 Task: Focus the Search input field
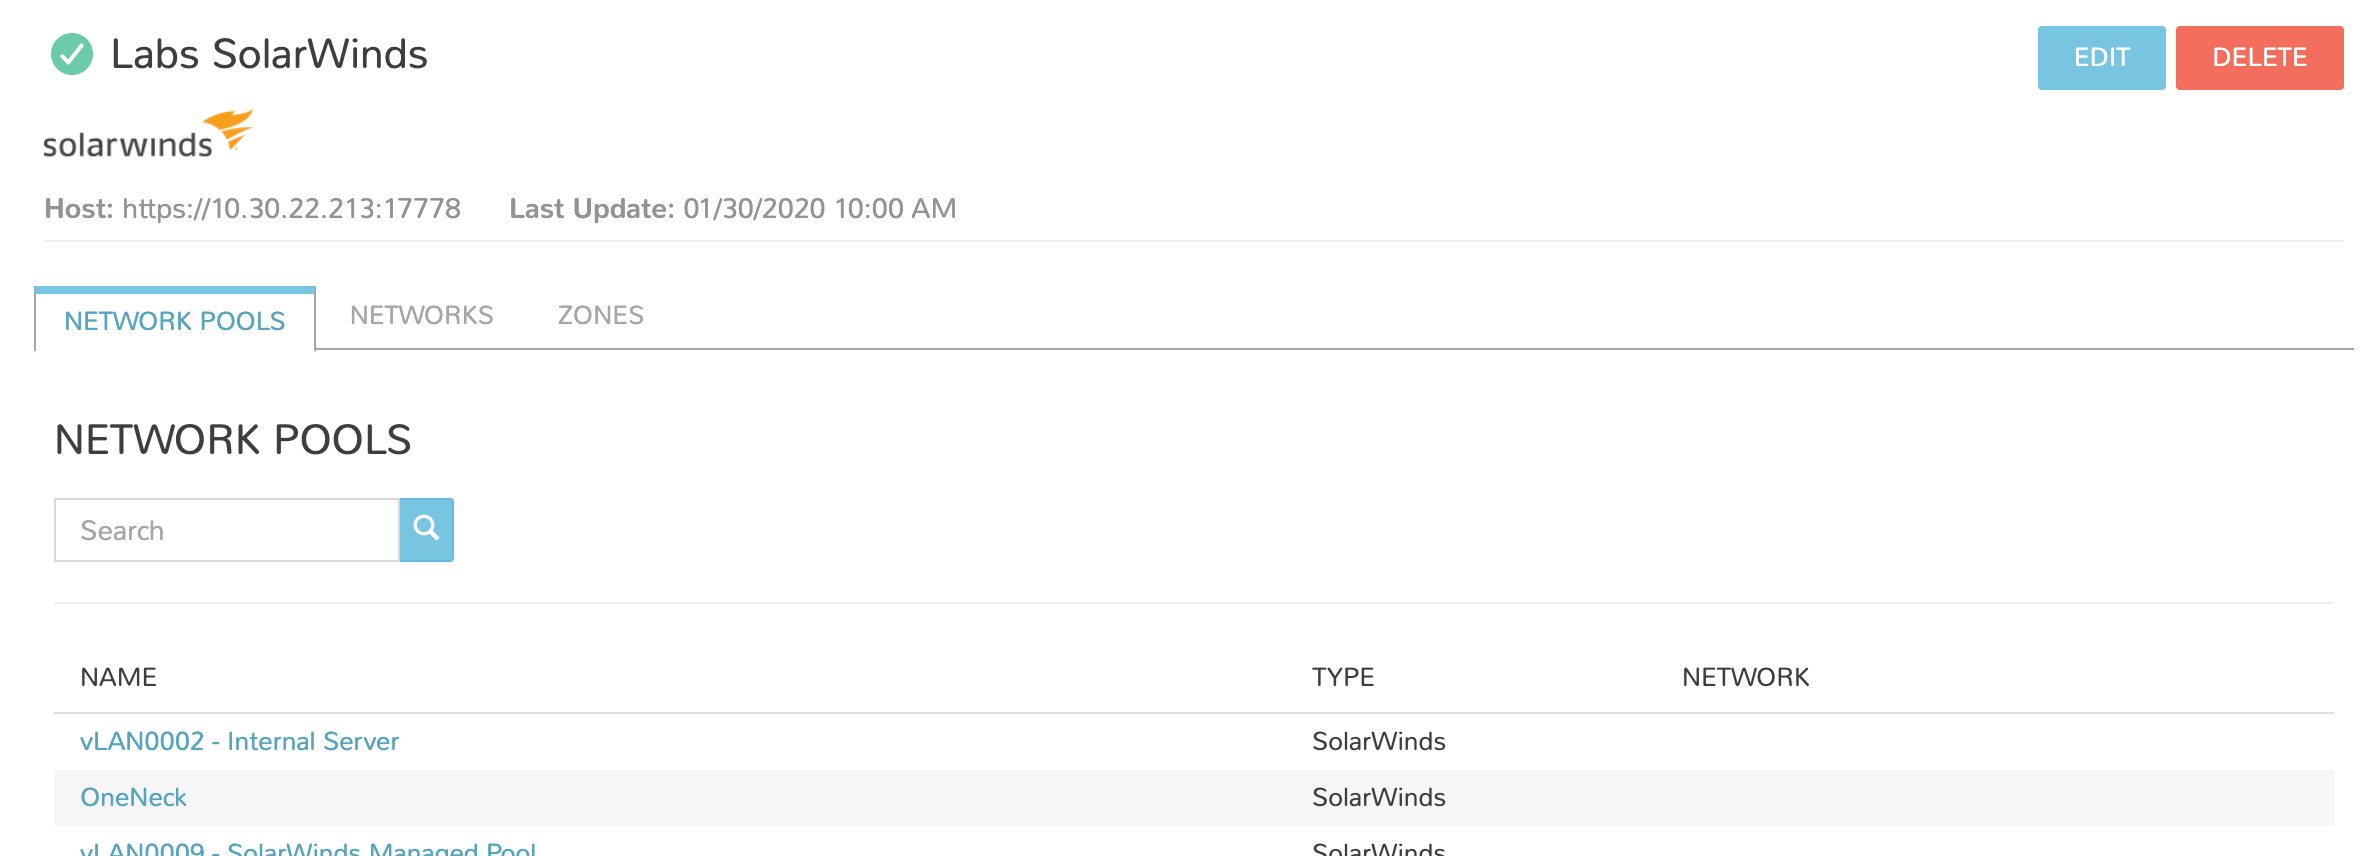[227, 530]
